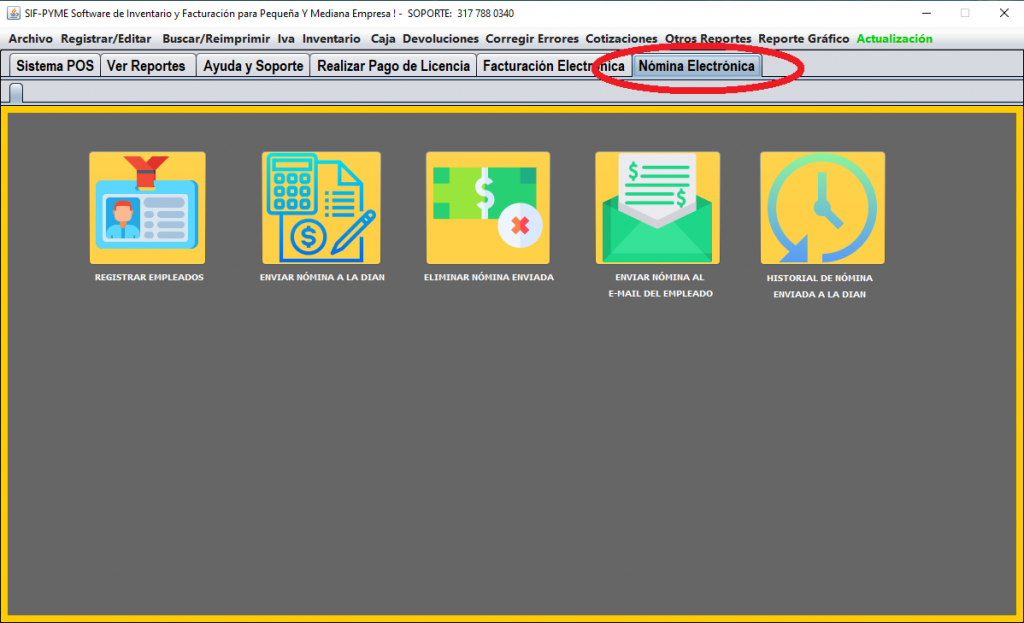Open the Inventario menu
1024x623 pixels.
pyautogui.click(x=331, y=39)
